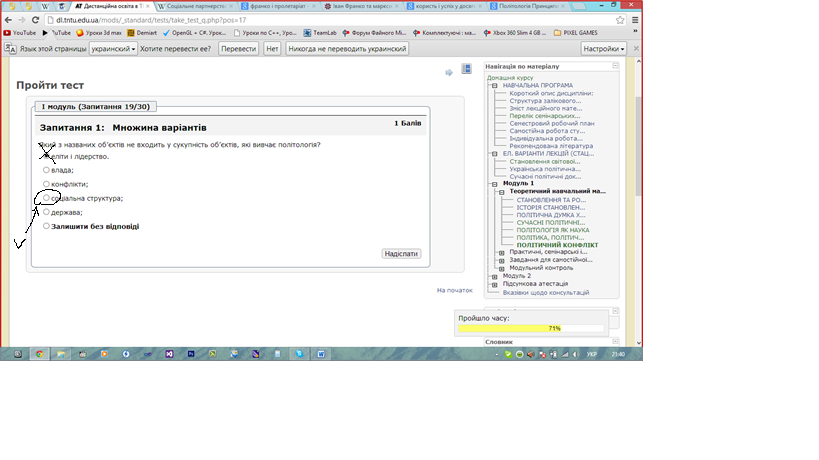Open the Уроки 3d max bookmark
Viewport: 819px width, 460px height.
99,32
